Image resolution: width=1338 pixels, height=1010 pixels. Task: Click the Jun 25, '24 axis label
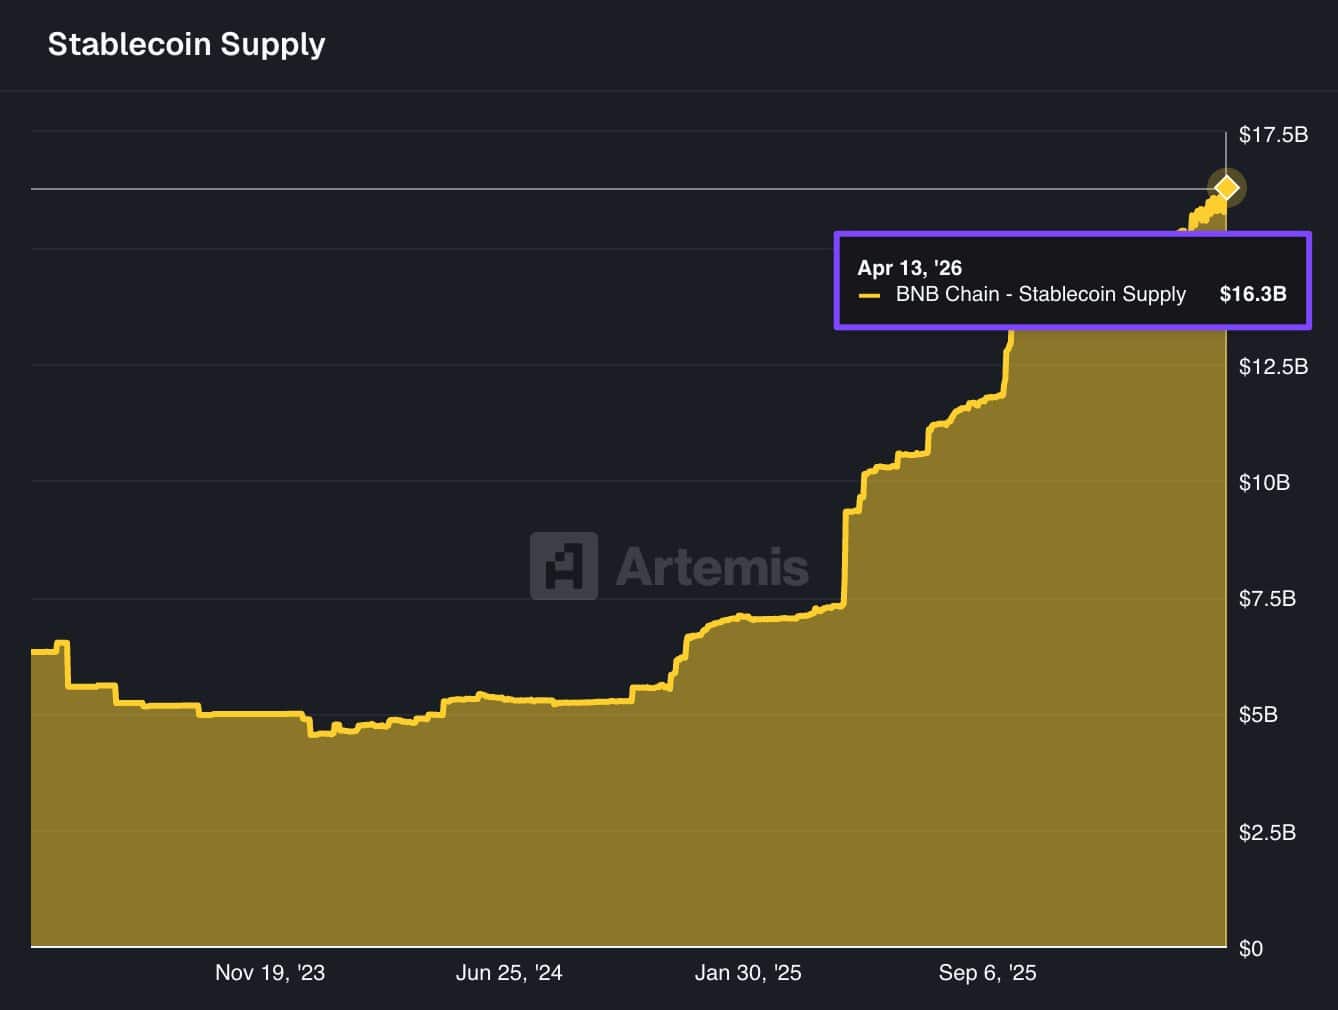tap(509, 972)
